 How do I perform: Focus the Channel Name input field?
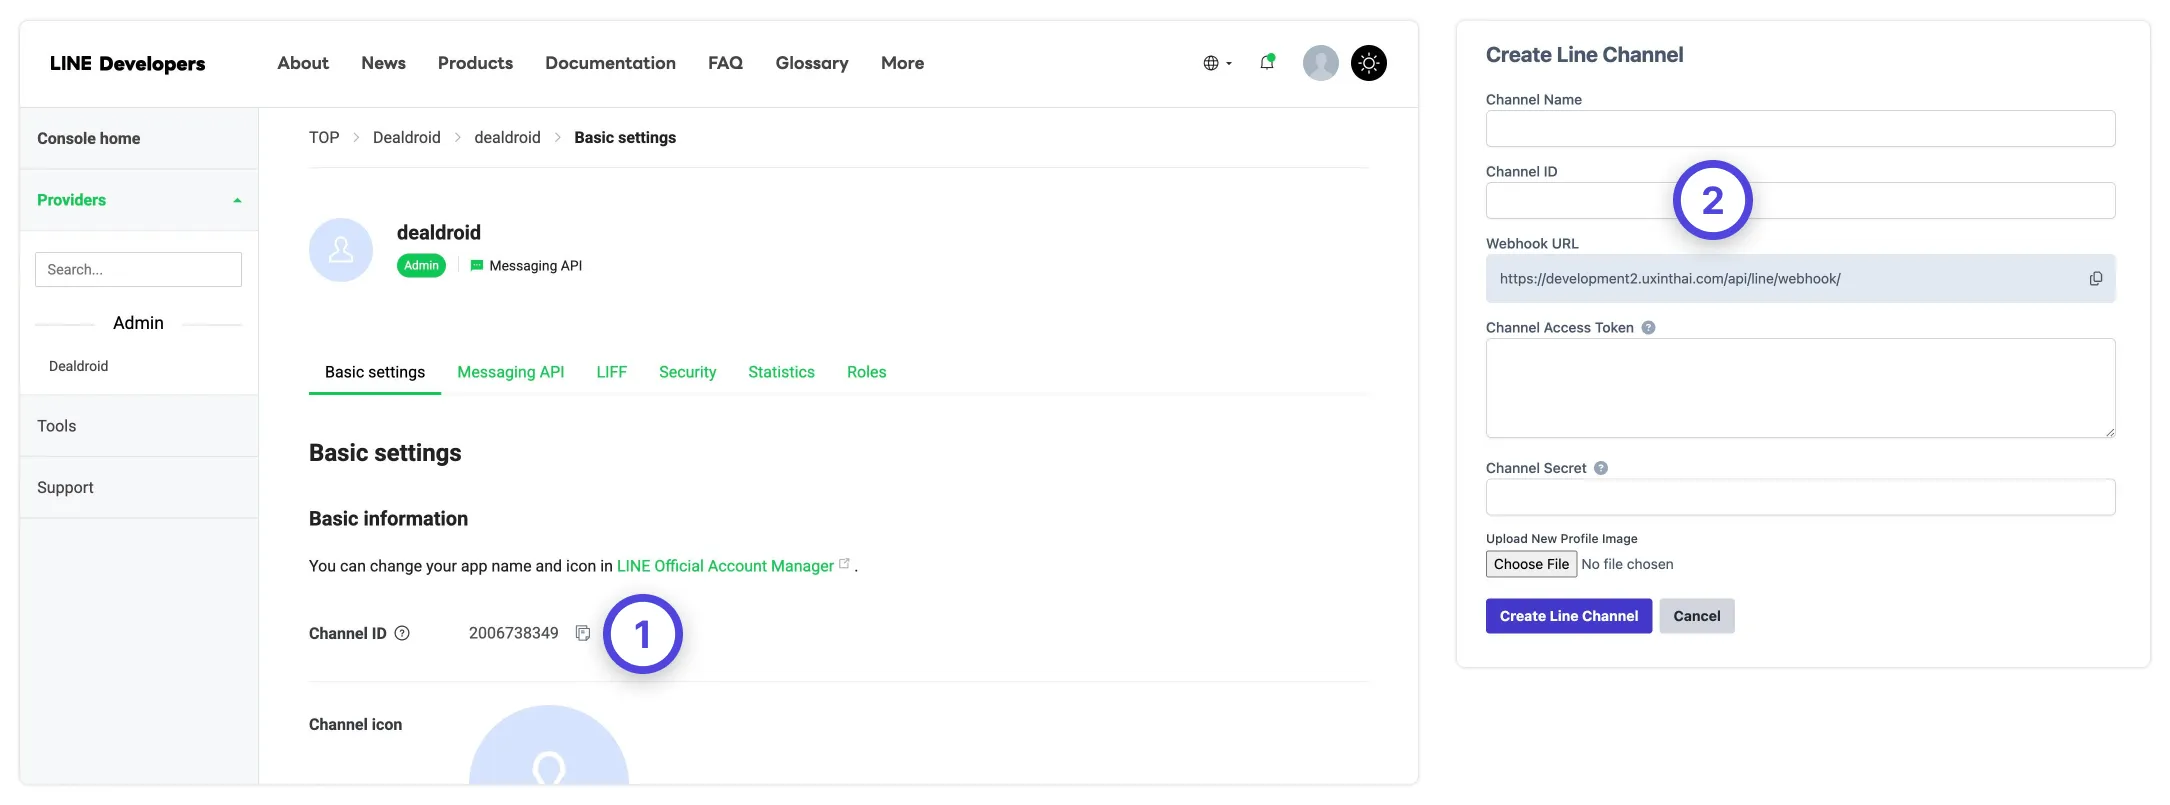point(1800,129)
